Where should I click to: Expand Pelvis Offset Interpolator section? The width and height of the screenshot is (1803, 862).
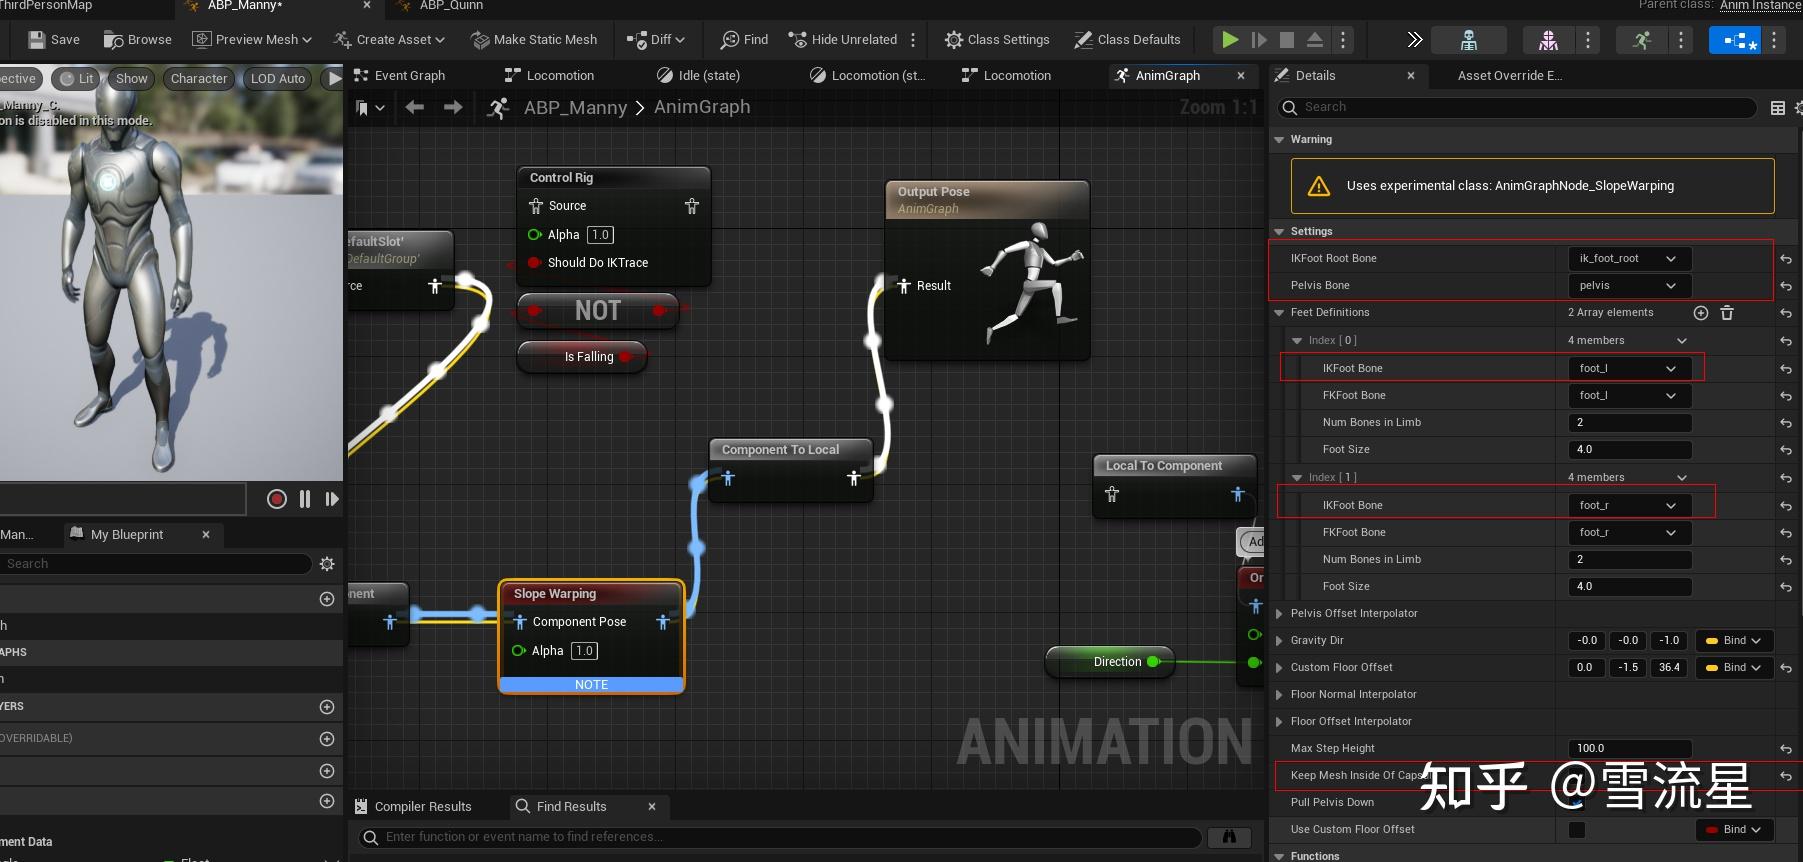click(x=1279, y=614)
